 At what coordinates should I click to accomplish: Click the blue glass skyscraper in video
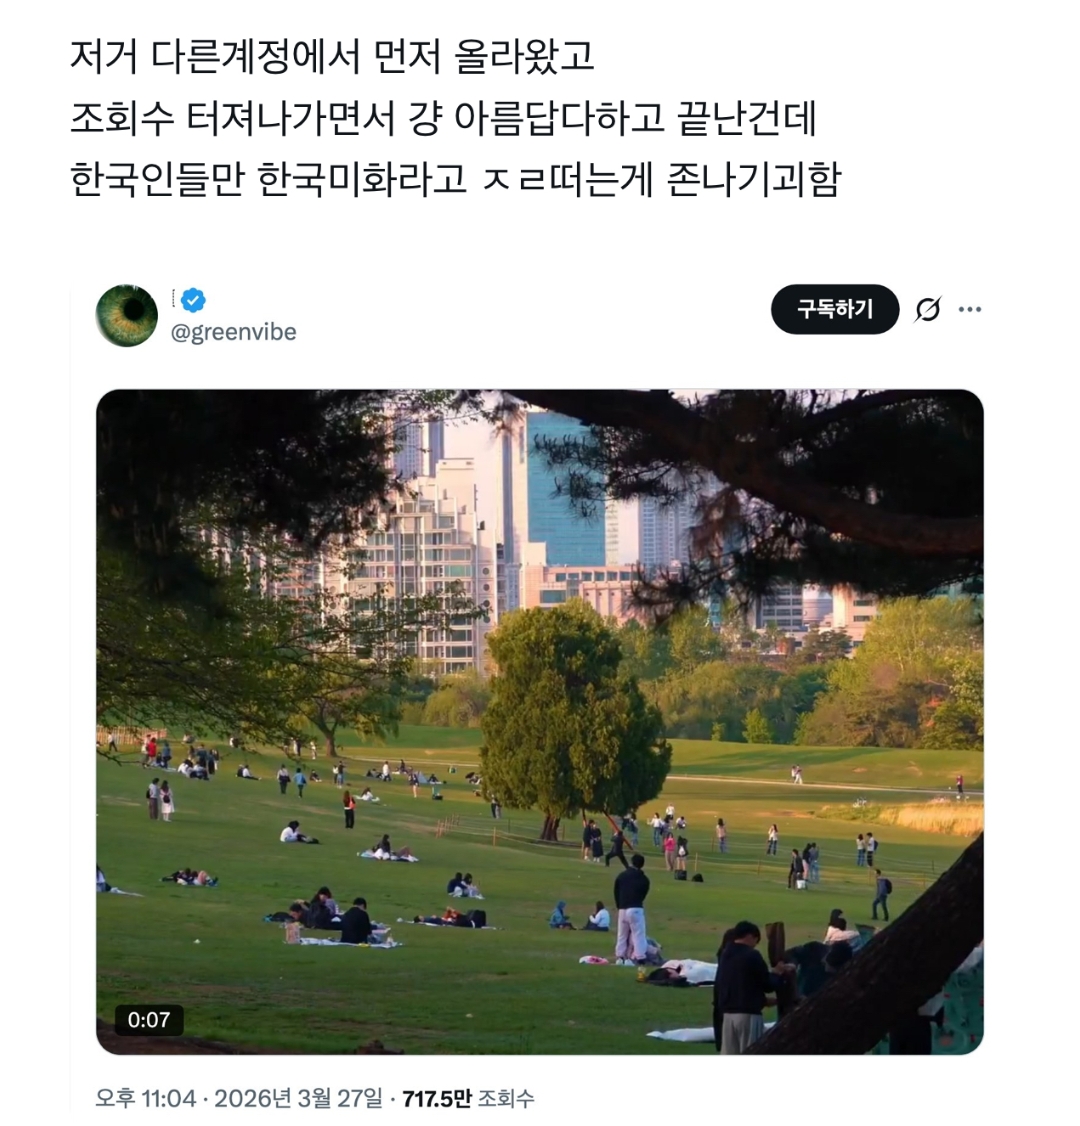(x=564, y=488)
